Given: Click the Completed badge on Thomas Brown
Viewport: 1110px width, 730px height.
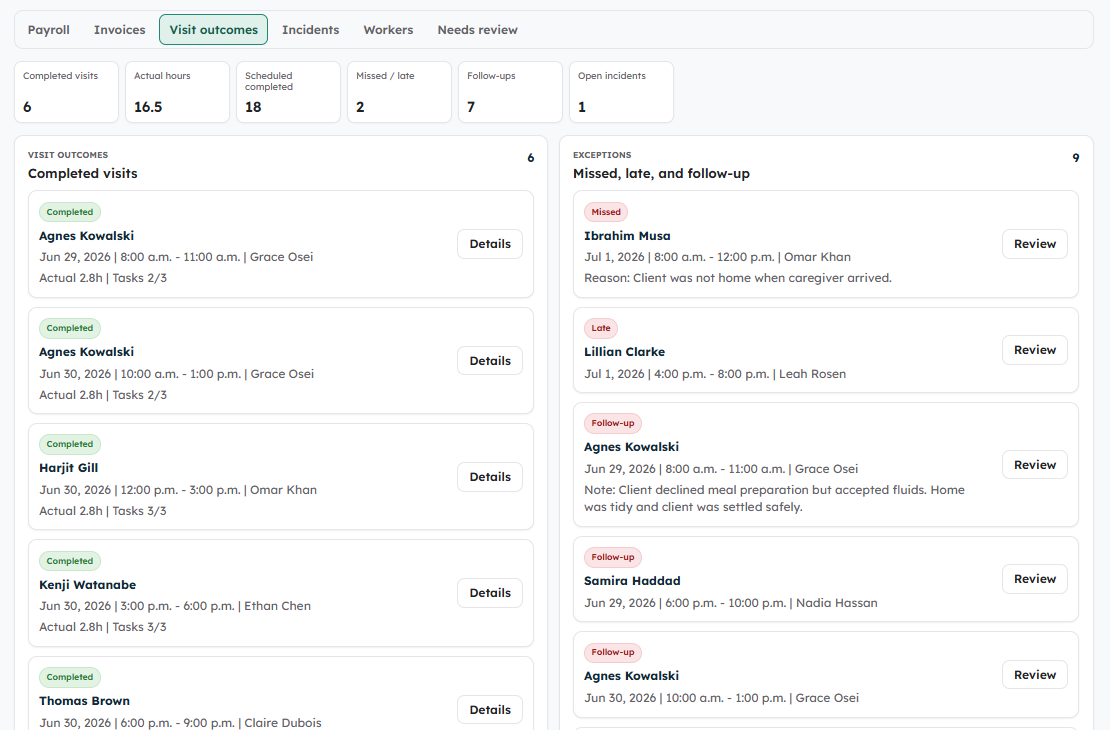Looking at the screenshot, I should [x=70, y=677].
